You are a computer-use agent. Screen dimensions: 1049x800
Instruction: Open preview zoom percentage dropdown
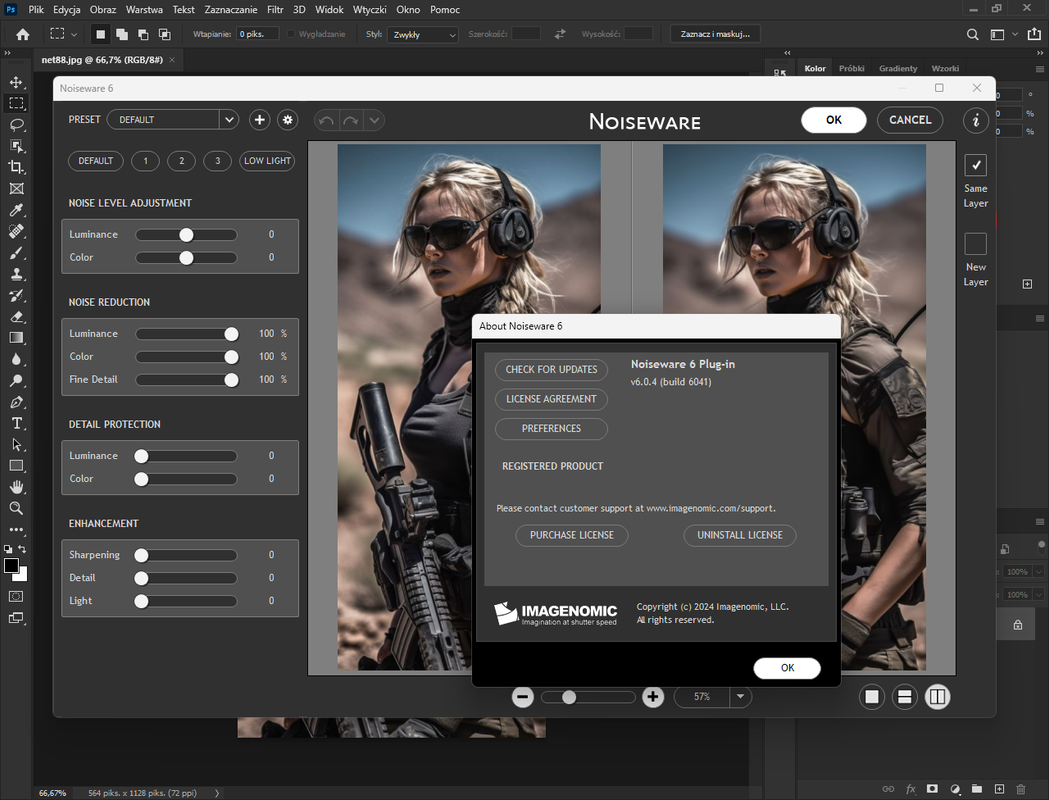(x=741, y=697)
